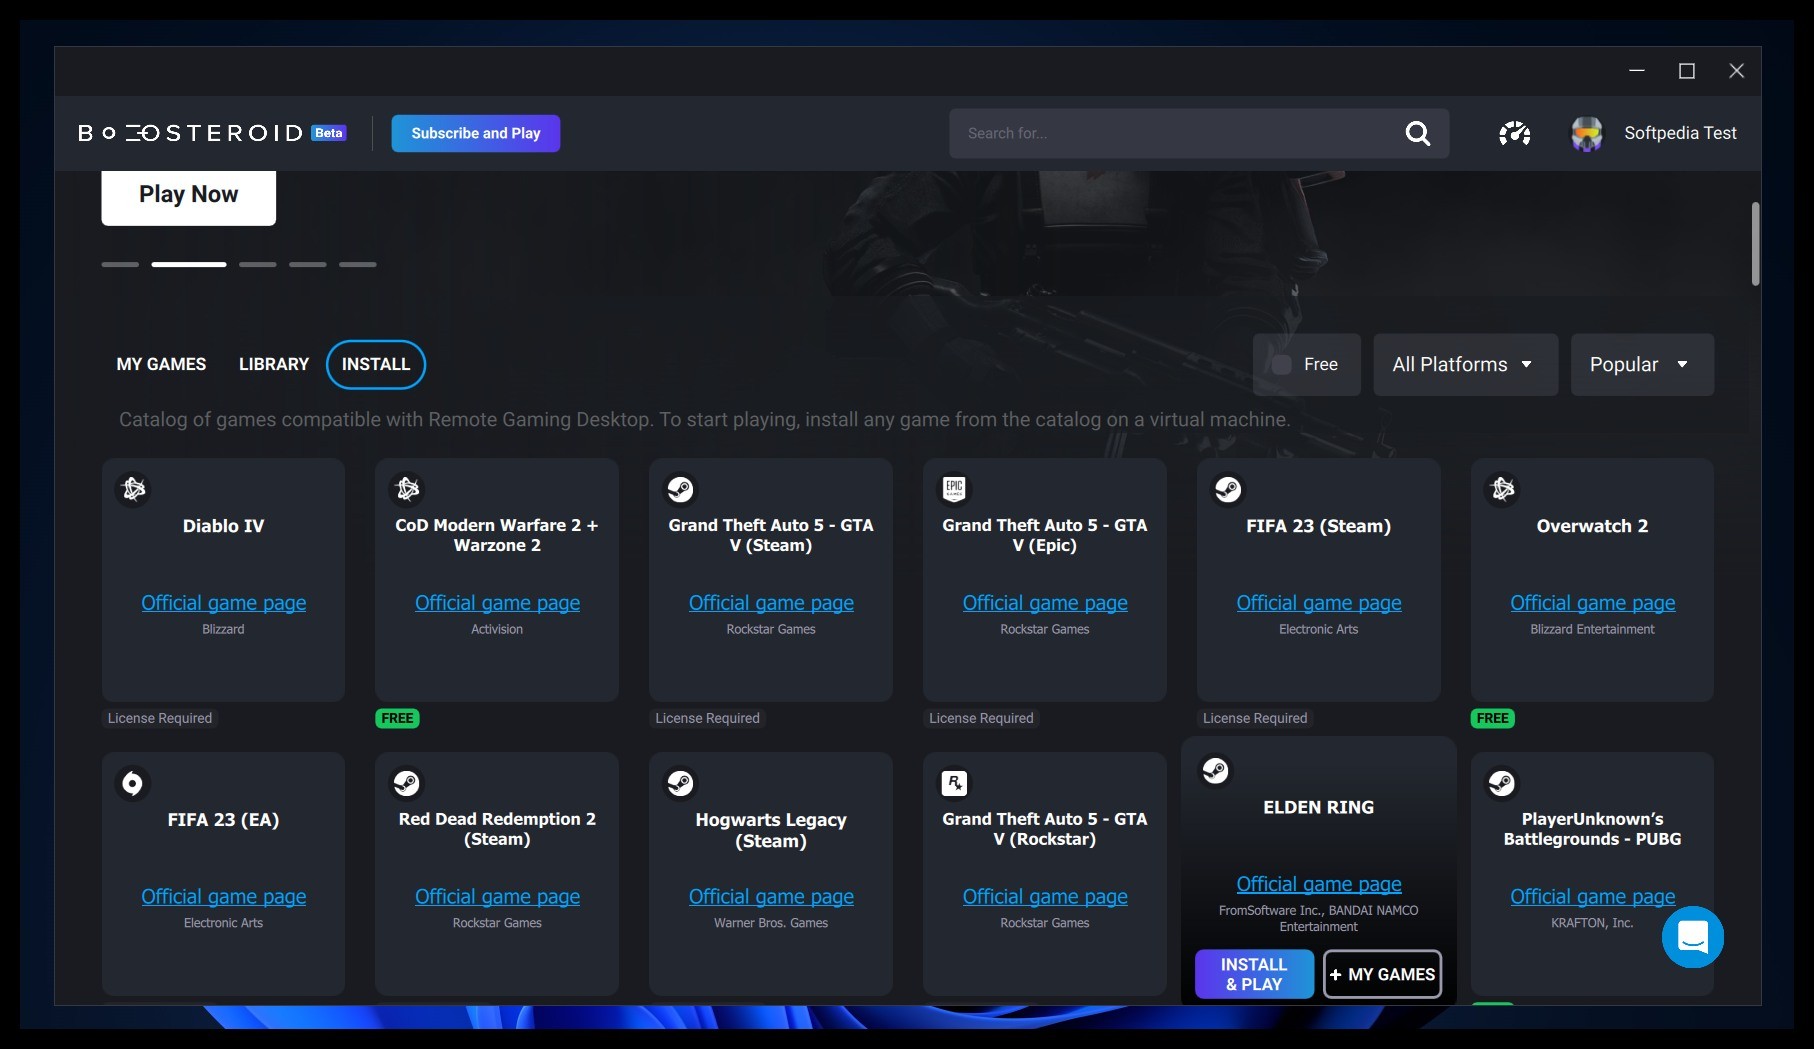Click the Softpedia Test profile avatar
Image resolution: width=1814 pixels, height=1049 pixels.
point(1587,133)
